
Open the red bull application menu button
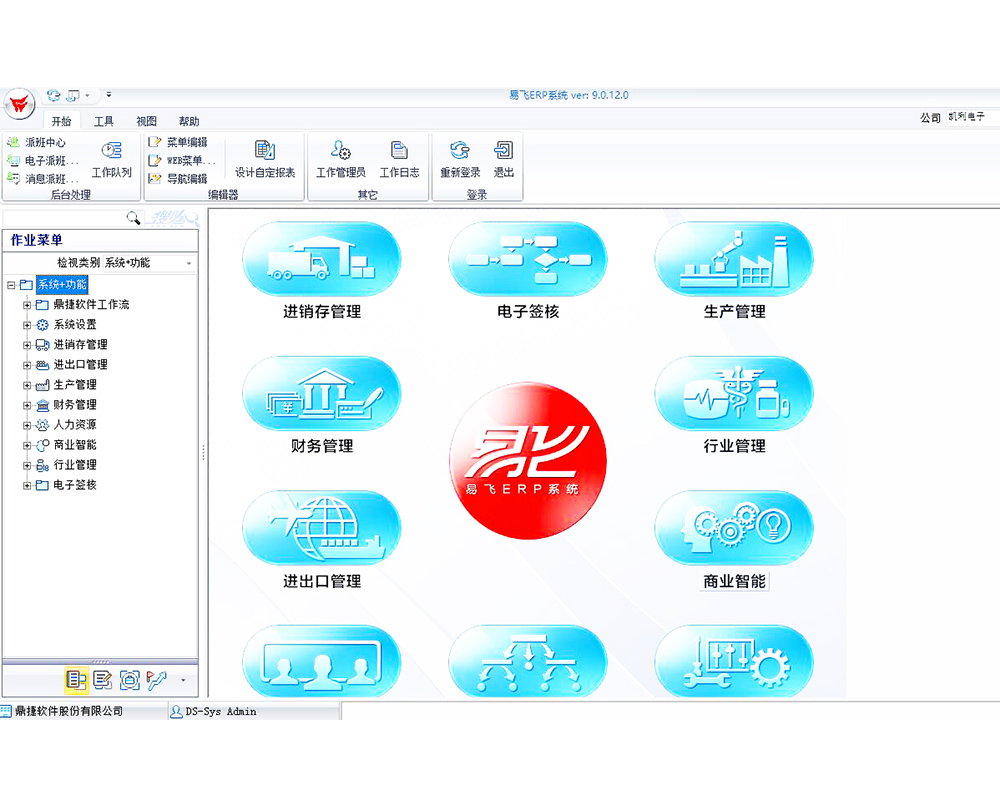(x=20, y=103)
